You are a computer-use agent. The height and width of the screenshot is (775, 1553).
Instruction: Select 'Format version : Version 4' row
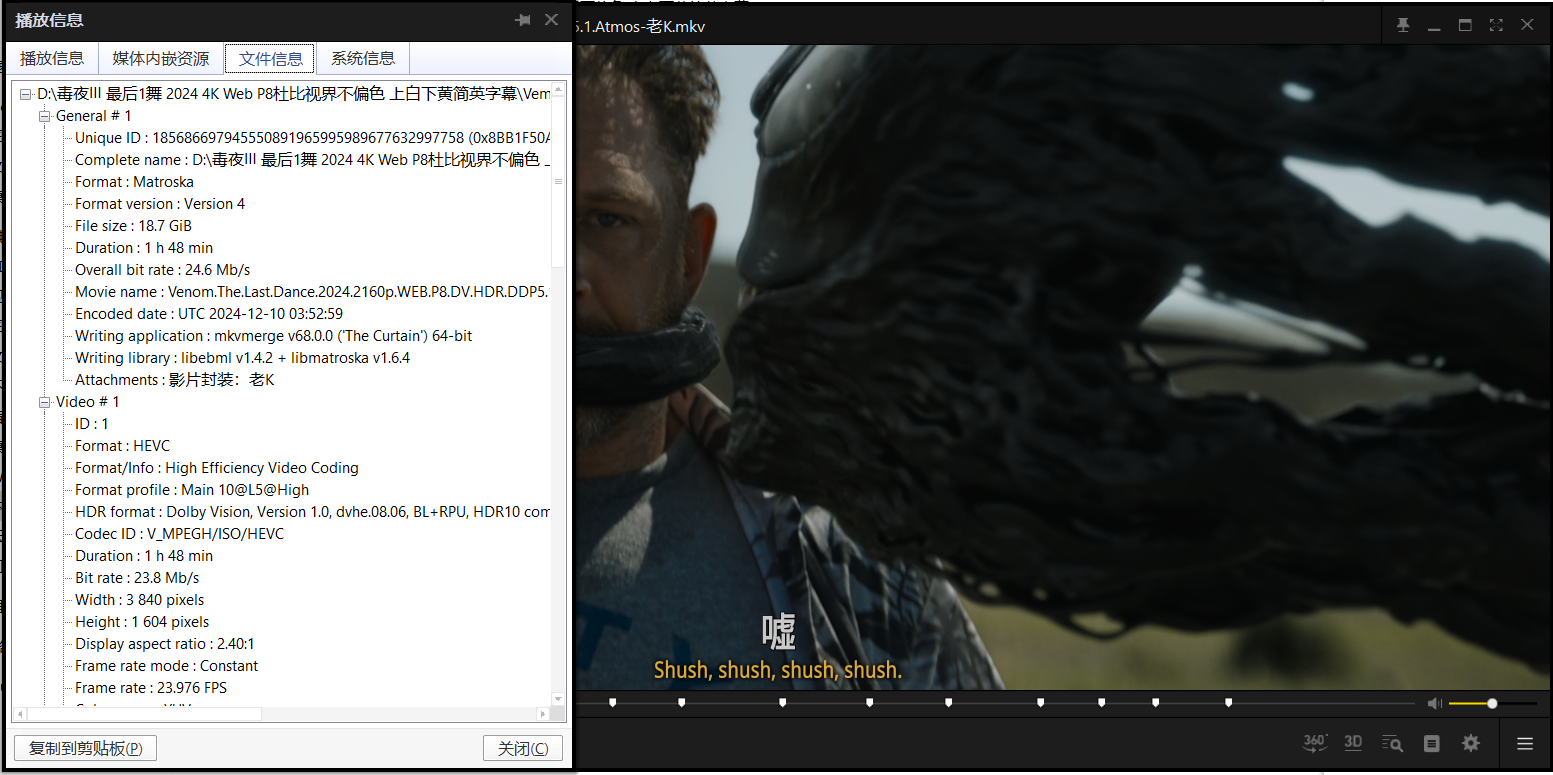click(160, 204)
